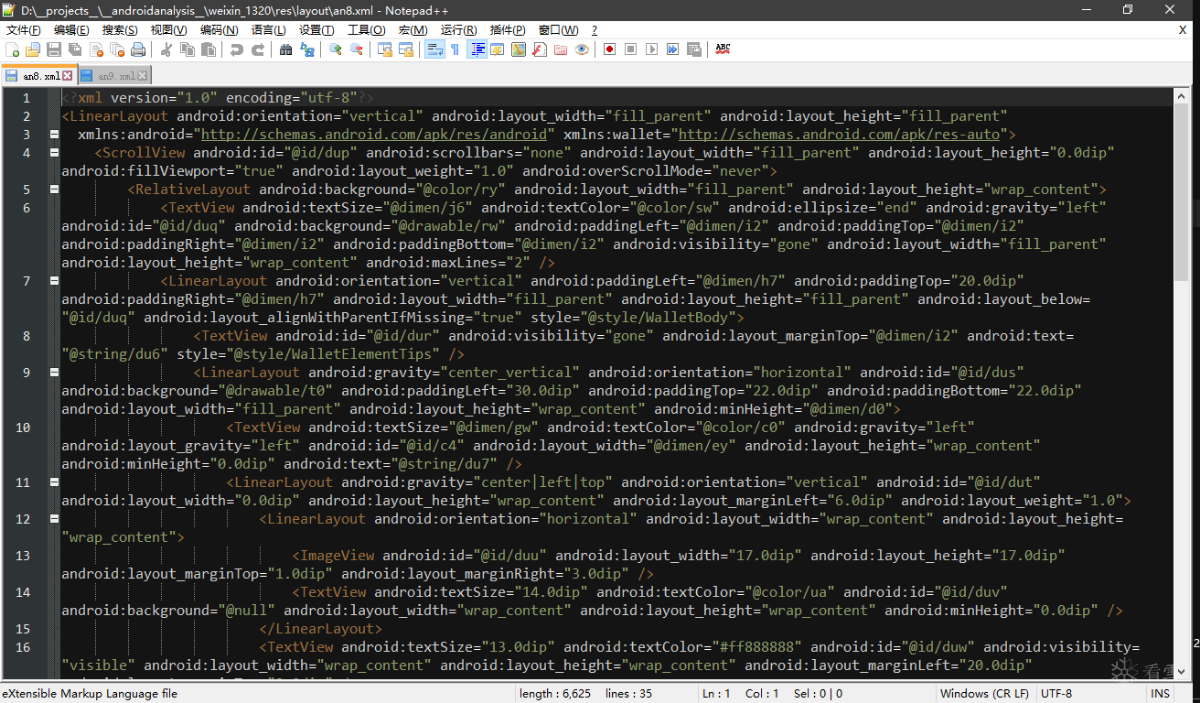Switch to the an9.xml tab
1200x703 pixels.
point(116,76)
